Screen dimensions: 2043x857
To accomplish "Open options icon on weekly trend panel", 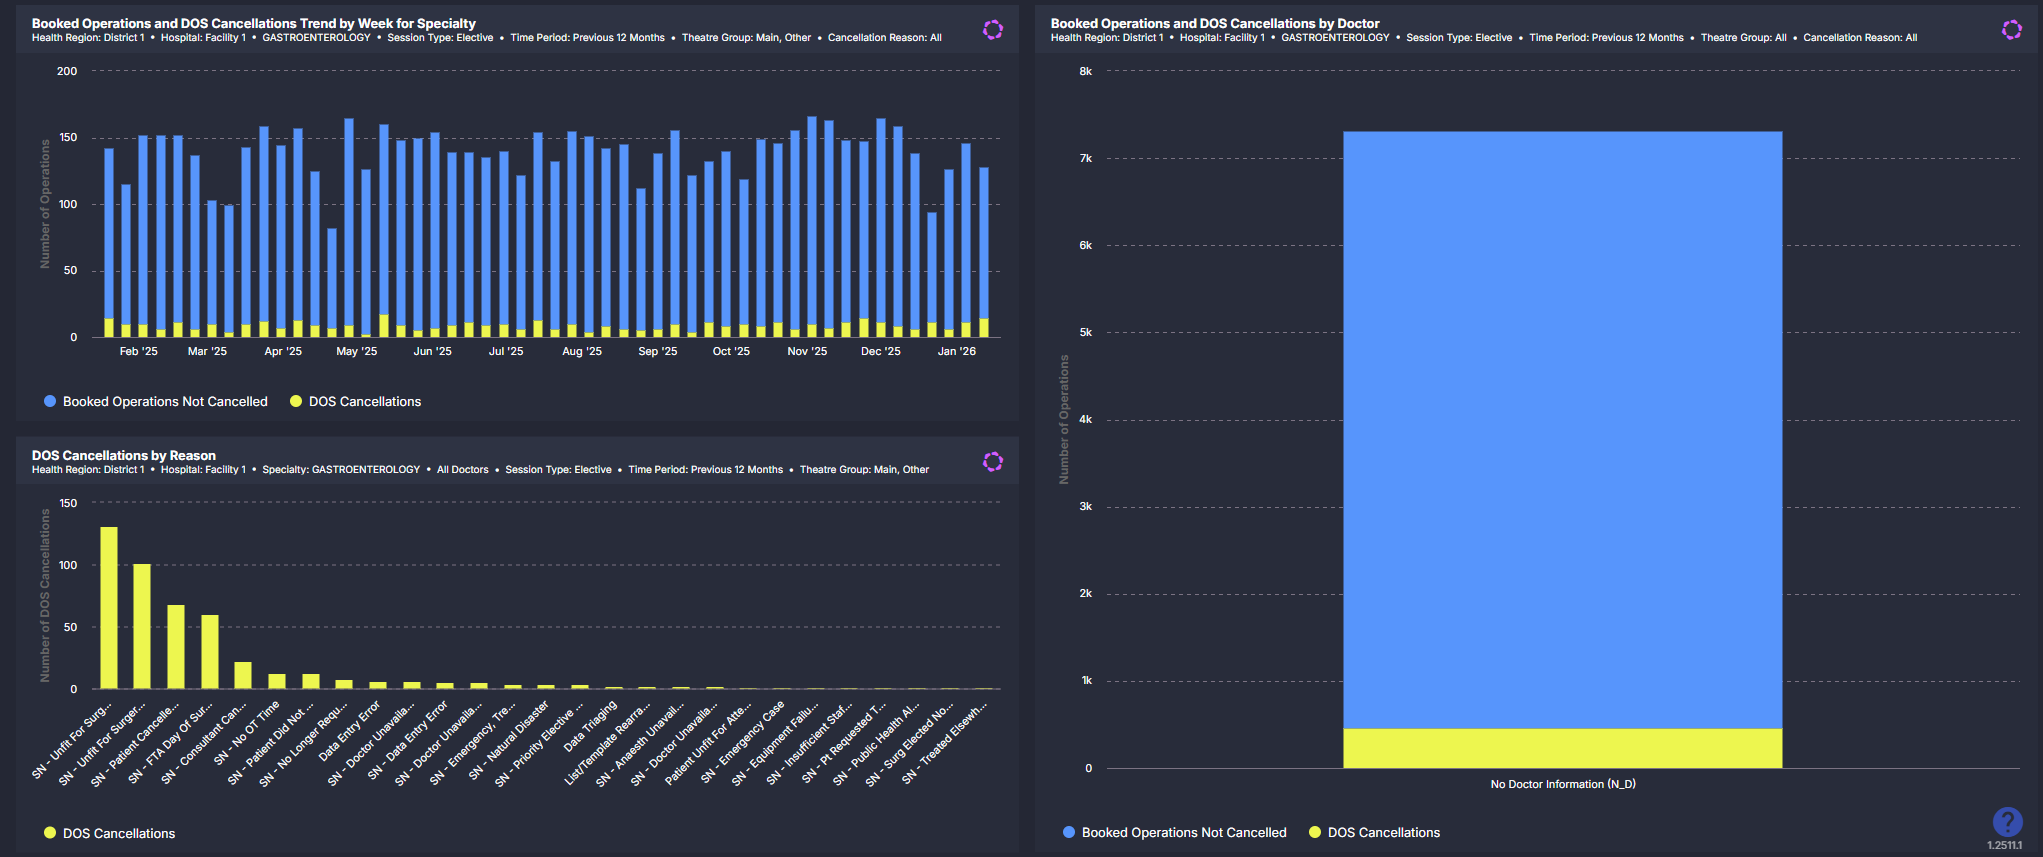I will pyautogui.click(x=992, y=30).
